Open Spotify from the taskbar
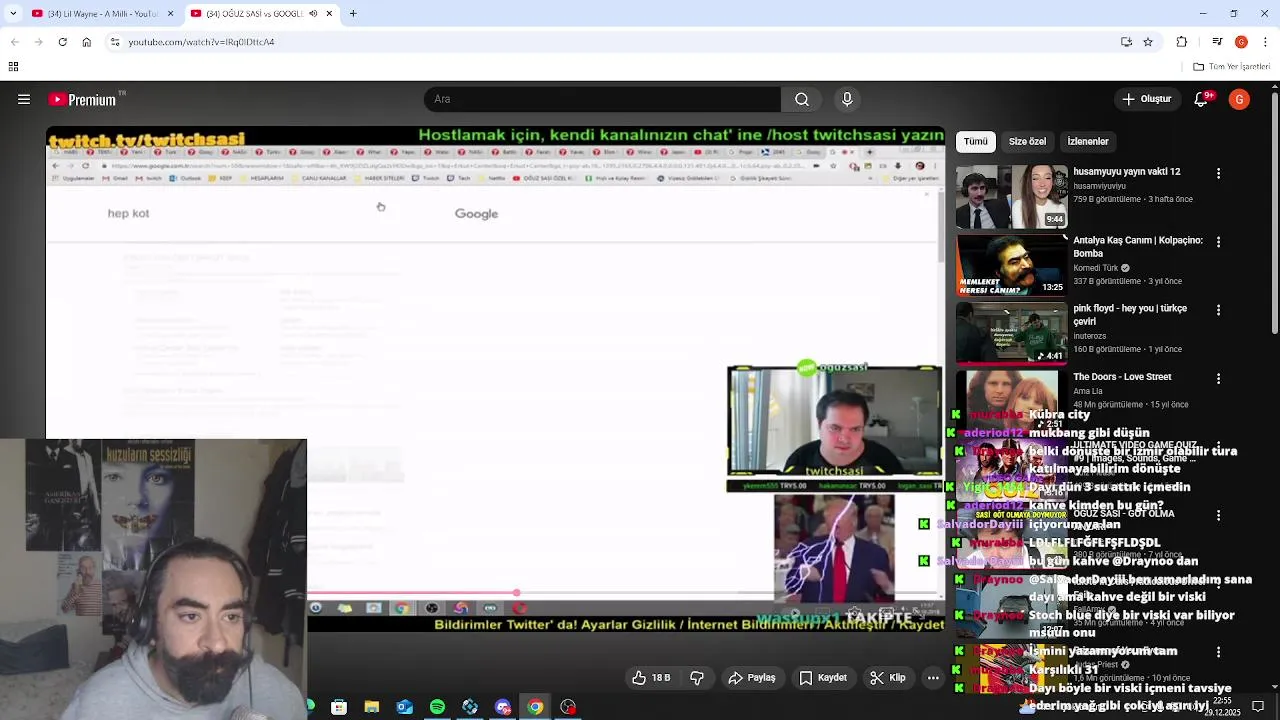 click(x=437, y=707)
